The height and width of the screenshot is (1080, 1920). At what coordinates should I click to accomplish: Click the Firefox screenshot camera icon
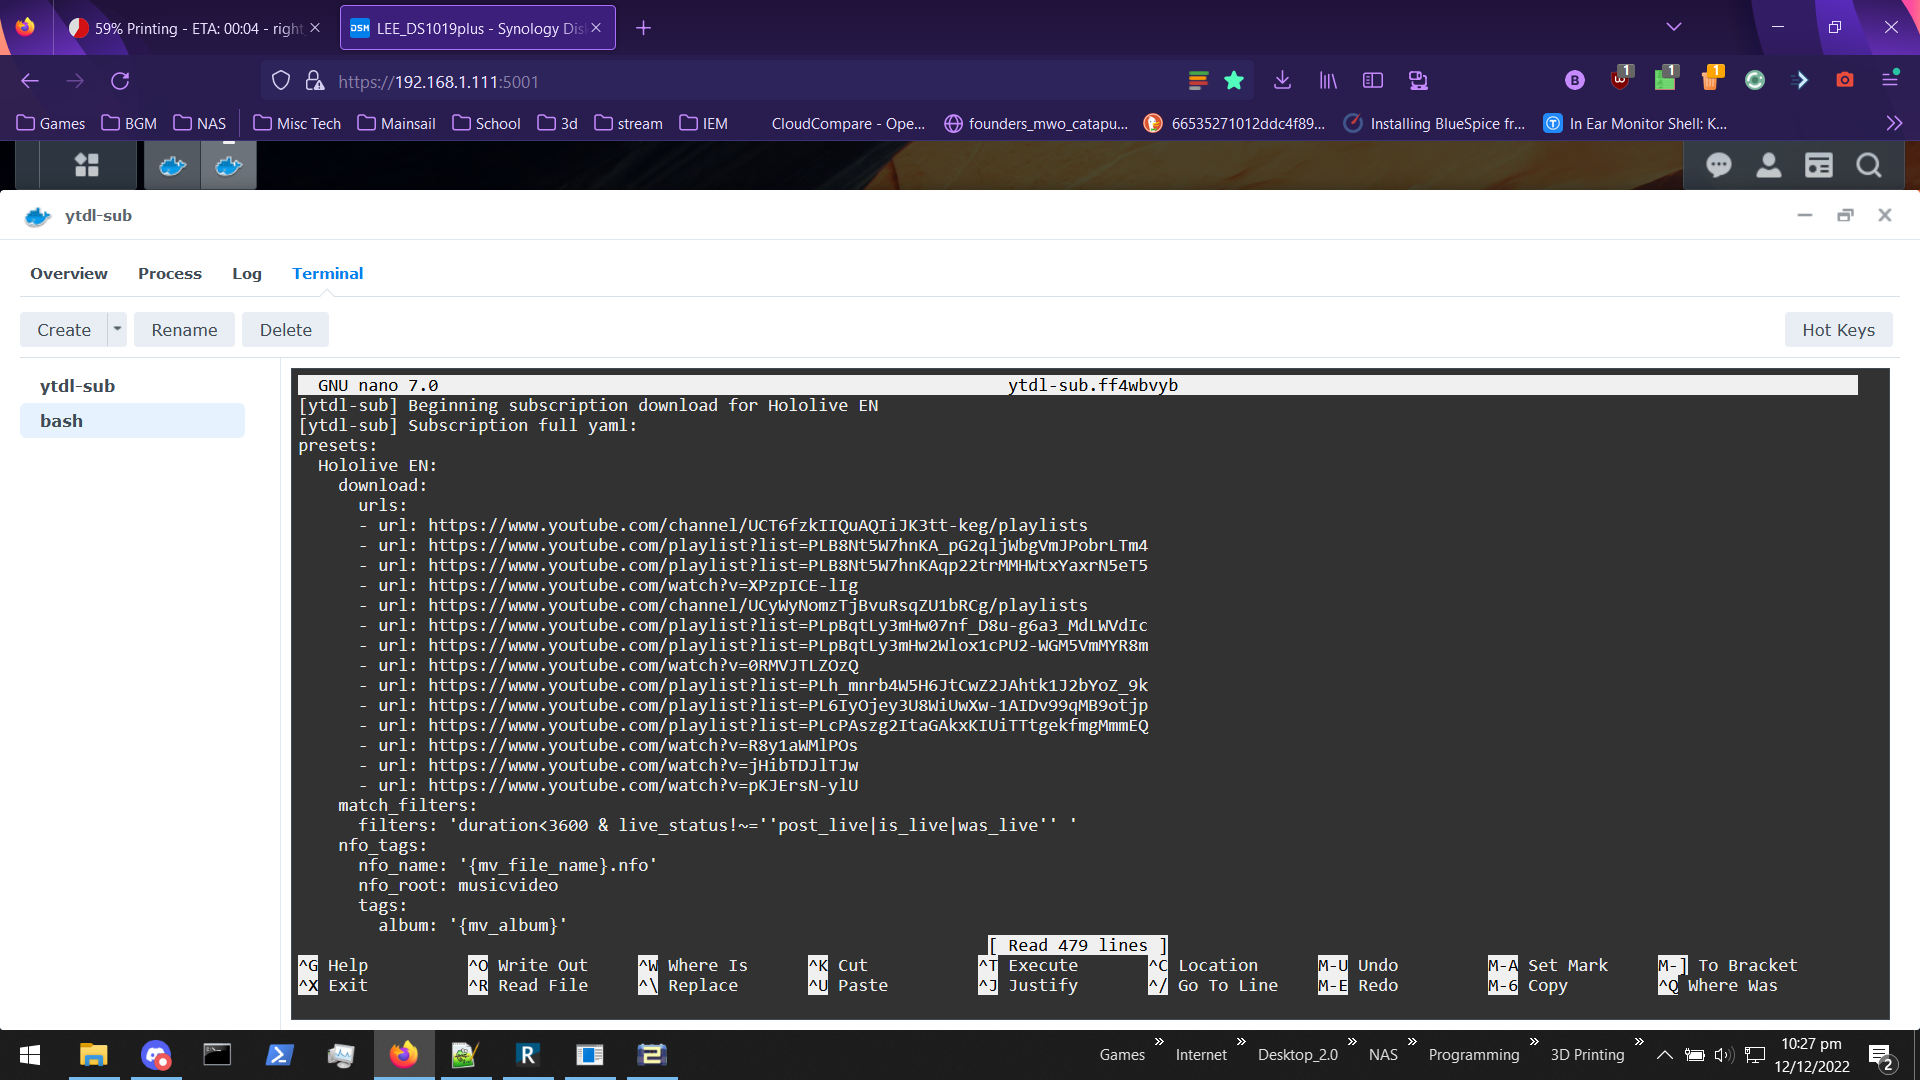(1846, 80)
